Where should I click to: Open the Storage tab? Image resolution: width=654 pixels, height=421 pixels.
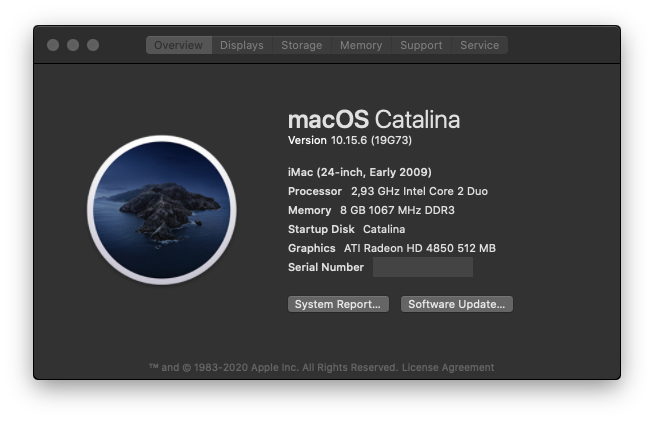302,45
